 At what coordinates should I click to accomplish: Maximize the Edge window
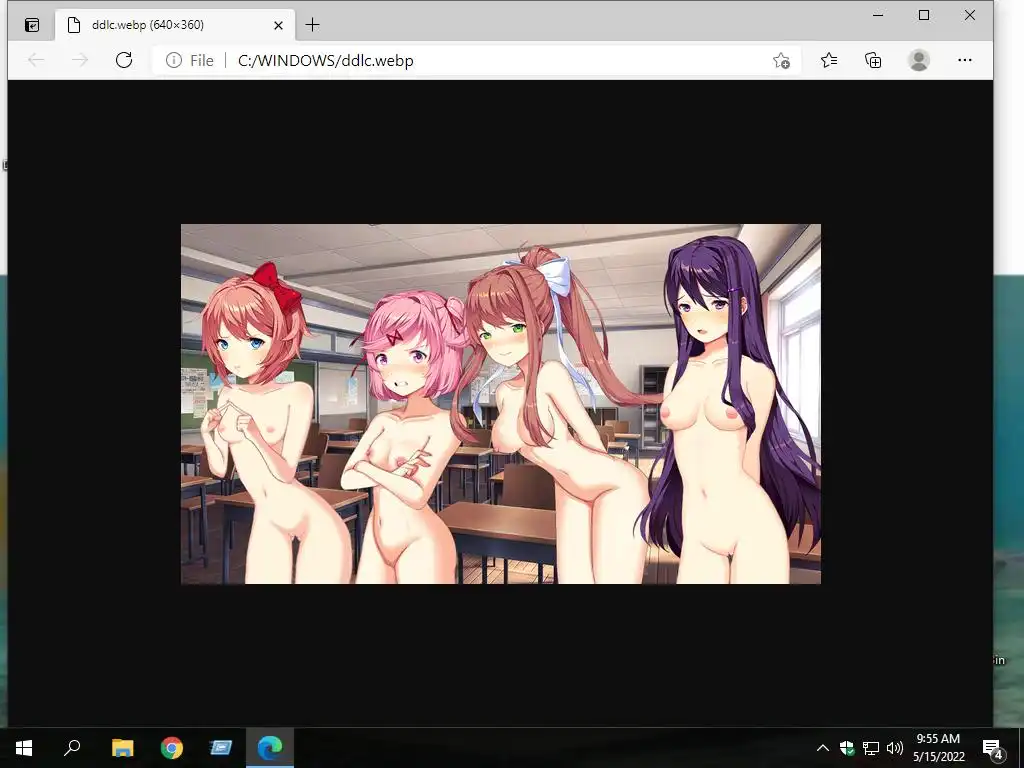(x=923, y=15)
